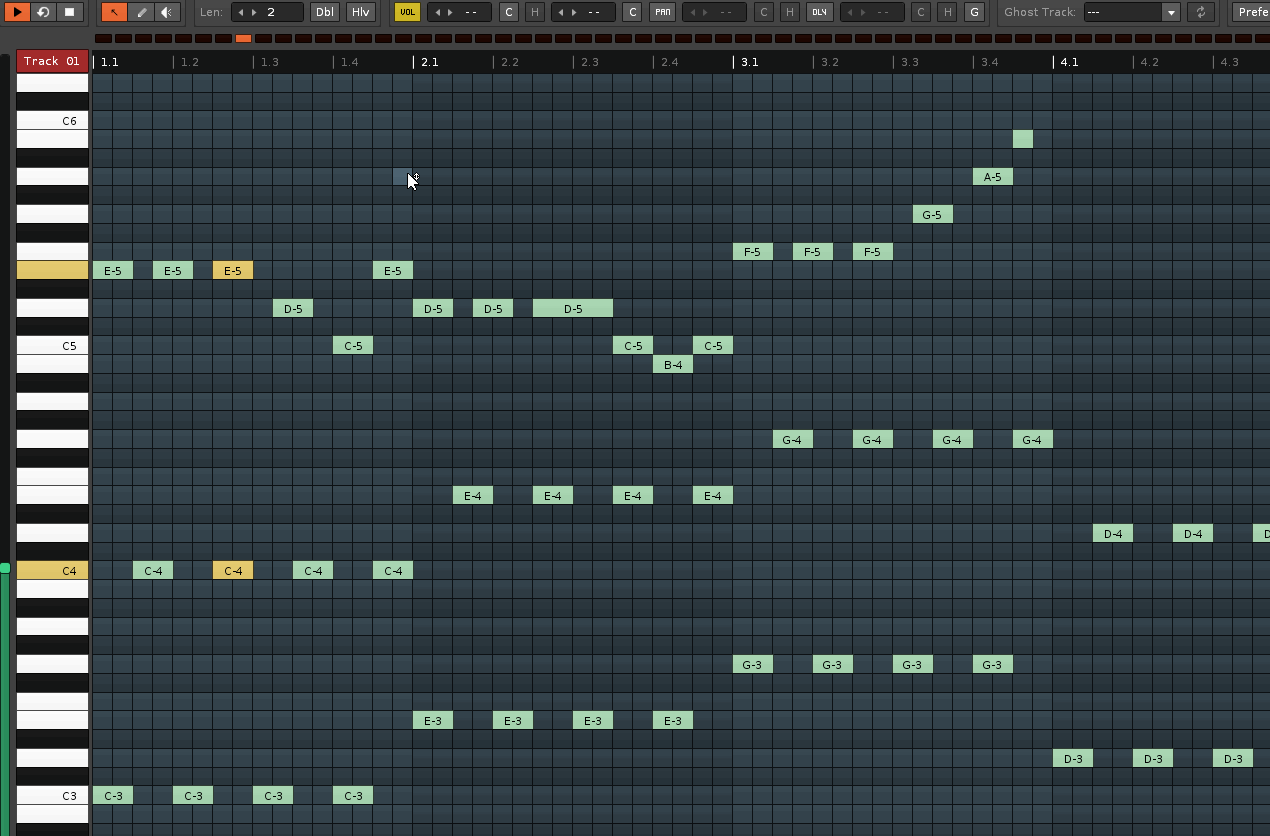The height and width of the screenshot is (836, 1270).
Task: Increase note length with Len right arrow
Action: point(254,12)
